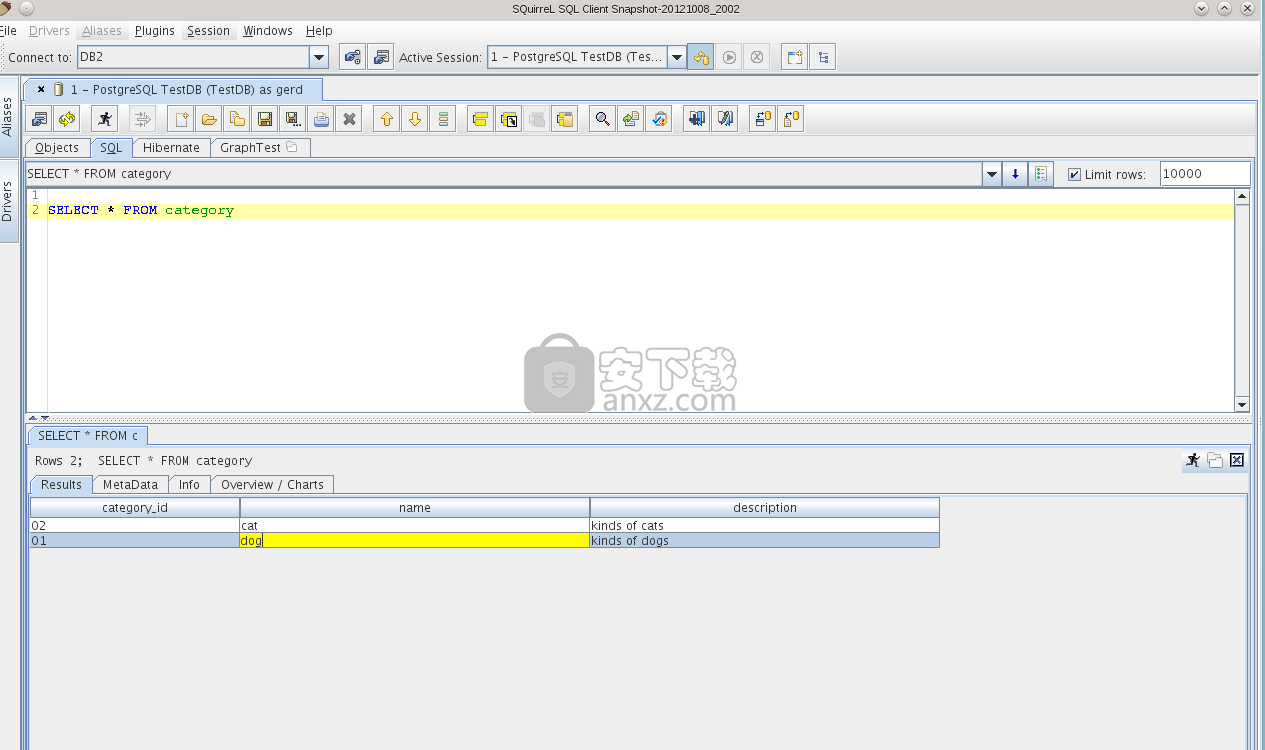1265x750 pixels.
Task: Click the Limit rows value field
Action: pos(1205,174)
